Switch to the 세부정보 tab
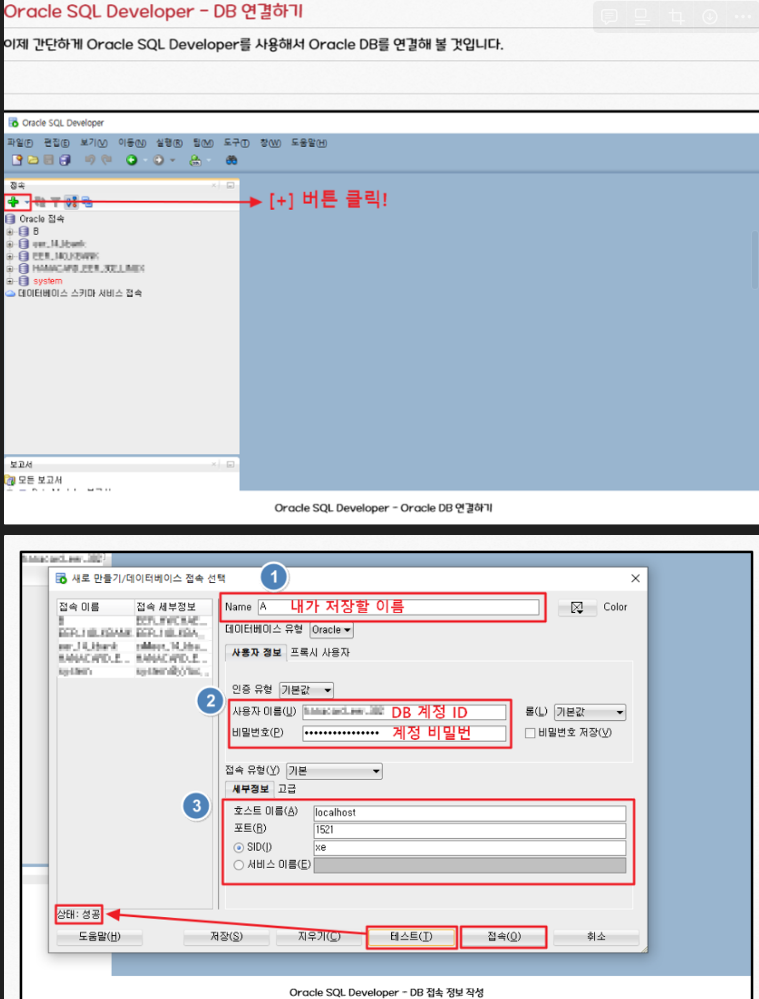 click(250, 789)
